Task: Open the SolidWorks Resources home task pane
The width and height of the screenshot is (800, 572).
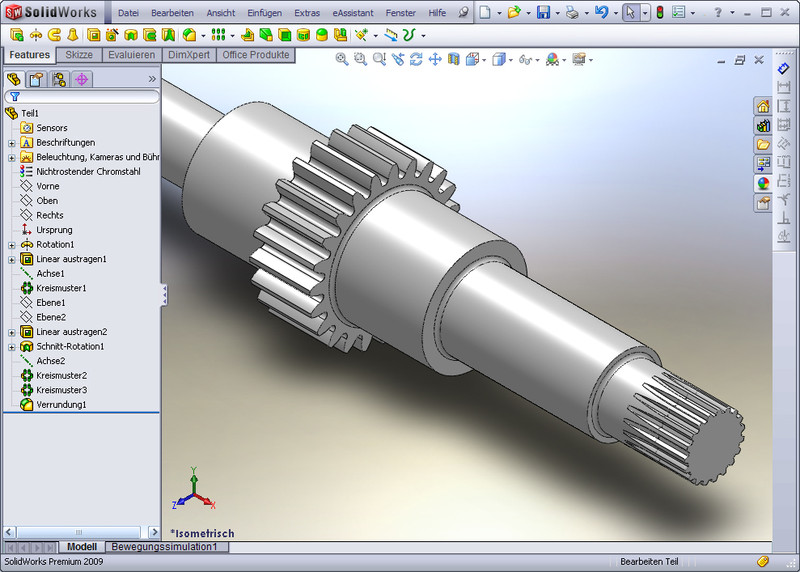Action: (763, 107)
